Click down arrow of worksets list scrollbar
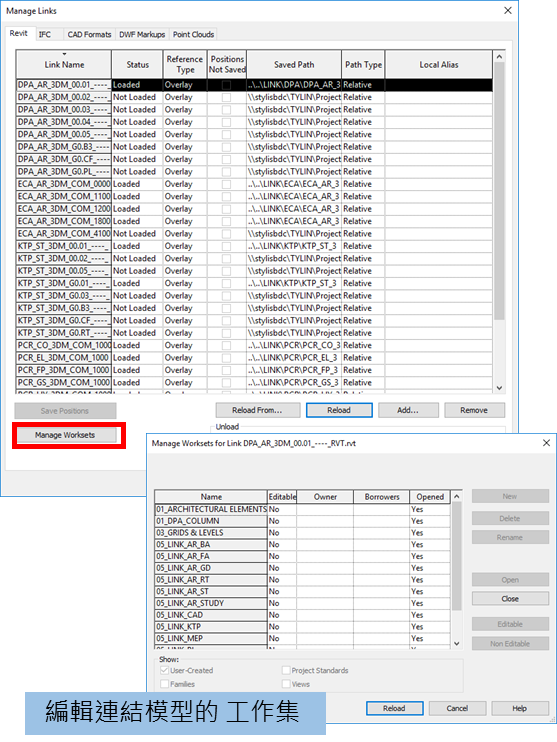557x742 pixels. point(457,644)
